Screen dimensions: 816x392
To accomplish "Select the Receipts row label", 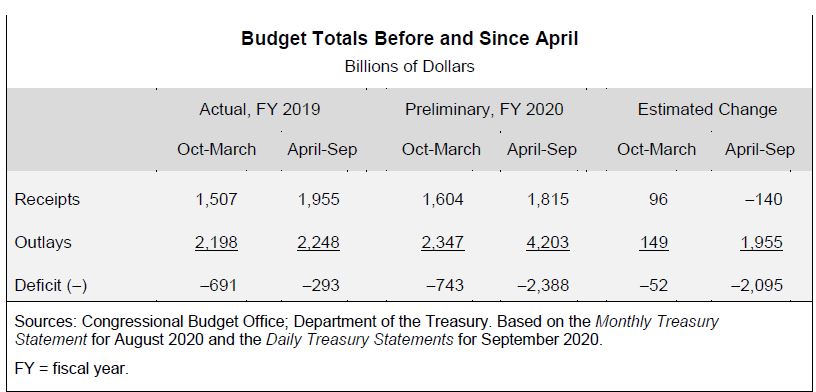I will 47,199.
